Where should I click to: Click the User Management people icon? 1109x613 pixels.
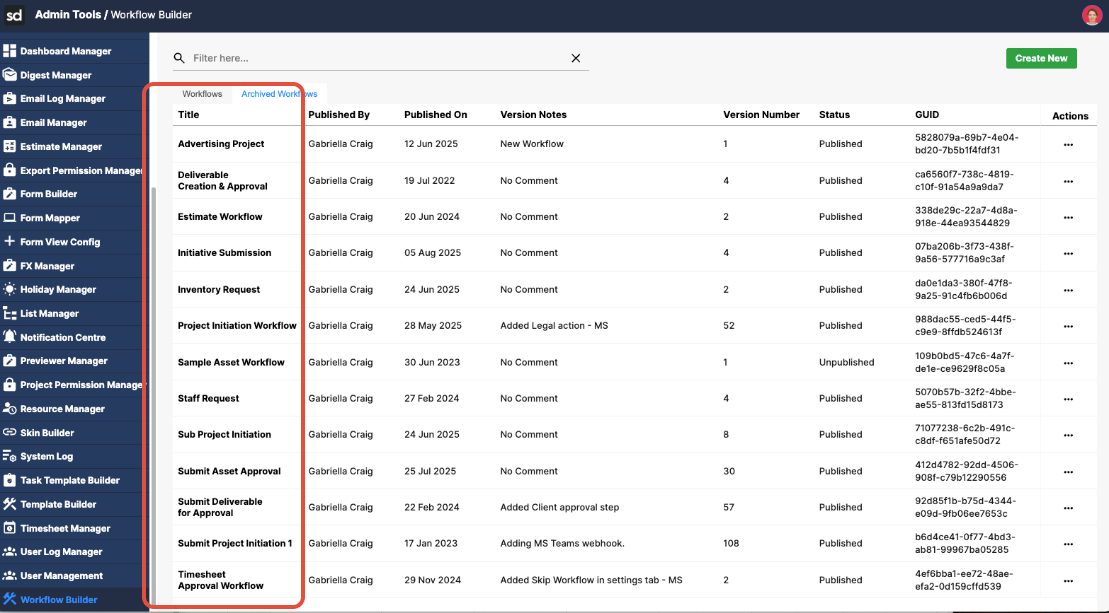point(9,576)
